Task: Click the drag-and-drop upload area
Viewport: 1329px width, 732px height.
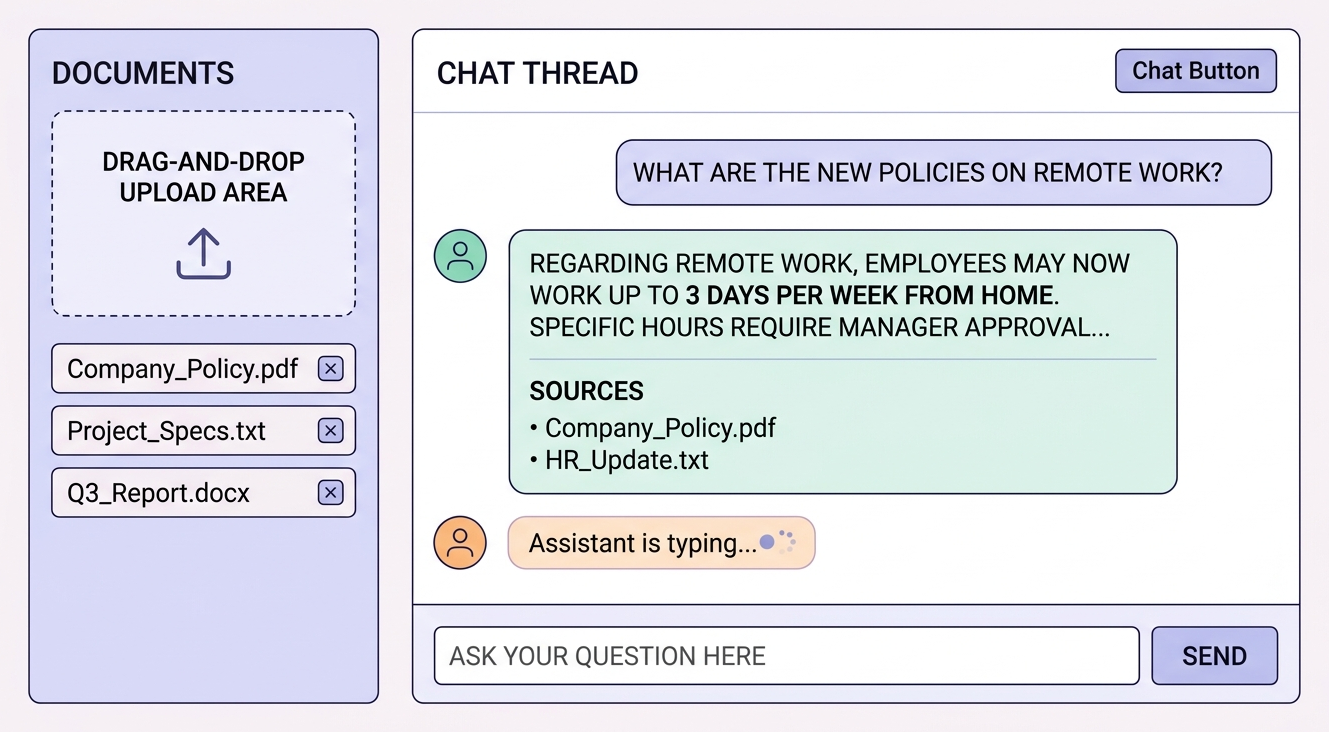Action: tap(204, 214)
